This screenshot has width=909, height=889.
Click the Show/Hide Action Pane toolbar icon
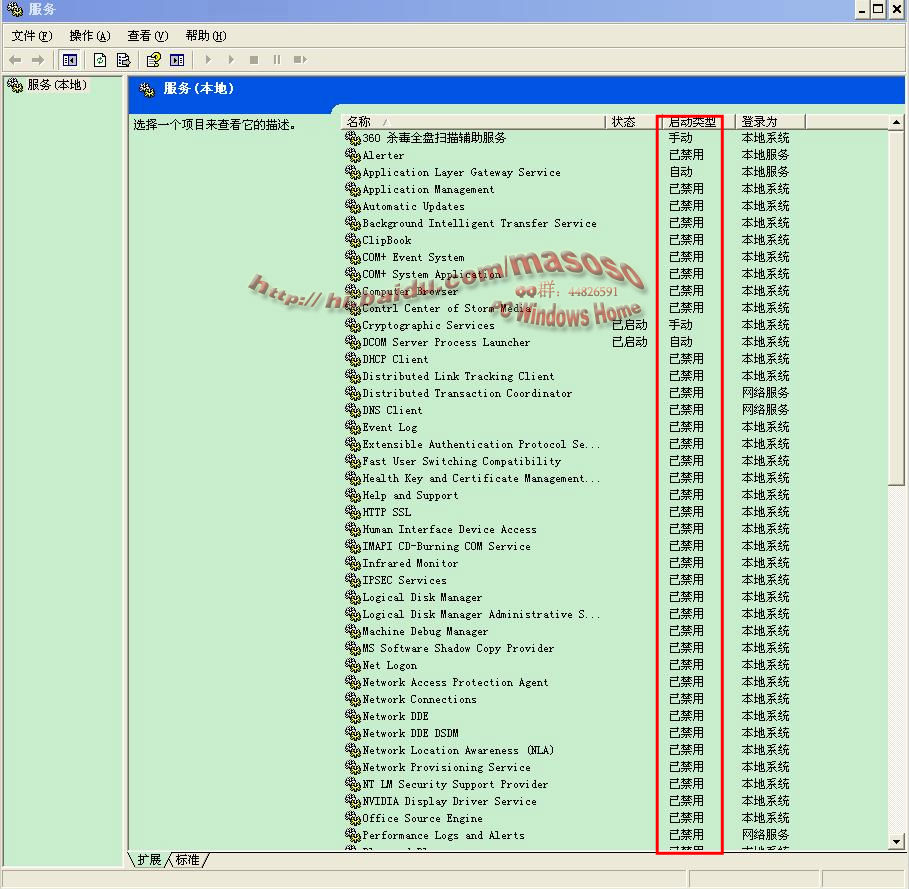click(177, 60)
